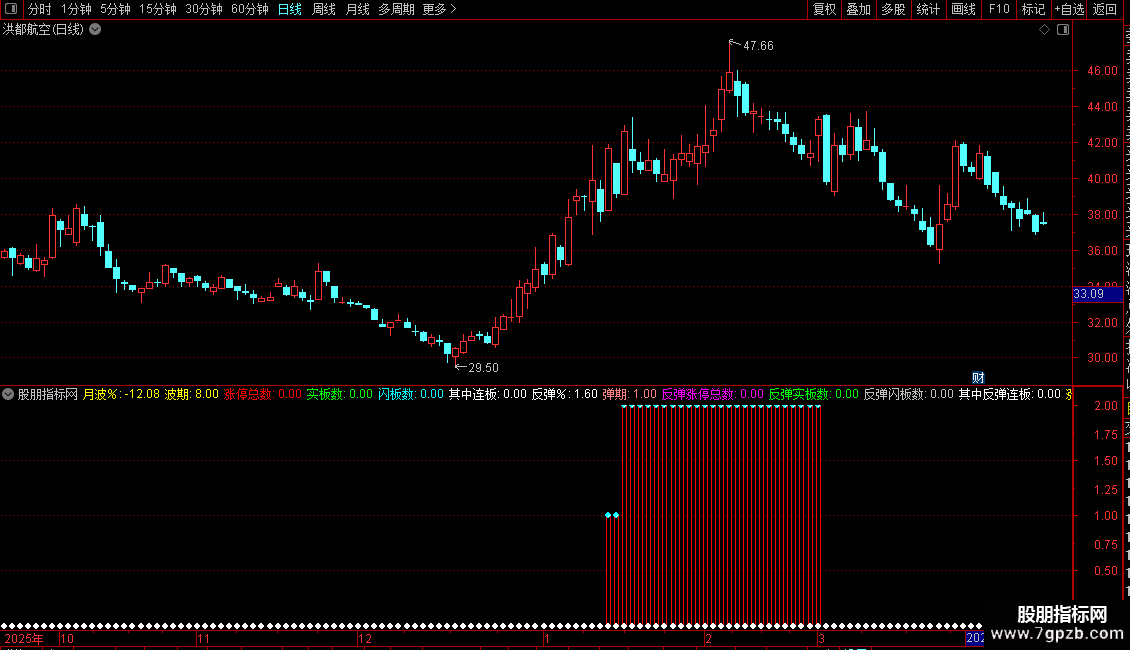Viewport: 1130px width, 650px height.
Task: Click the 其中反弹连板: 0.00 indicator value
Action: tap(1010, 394)
